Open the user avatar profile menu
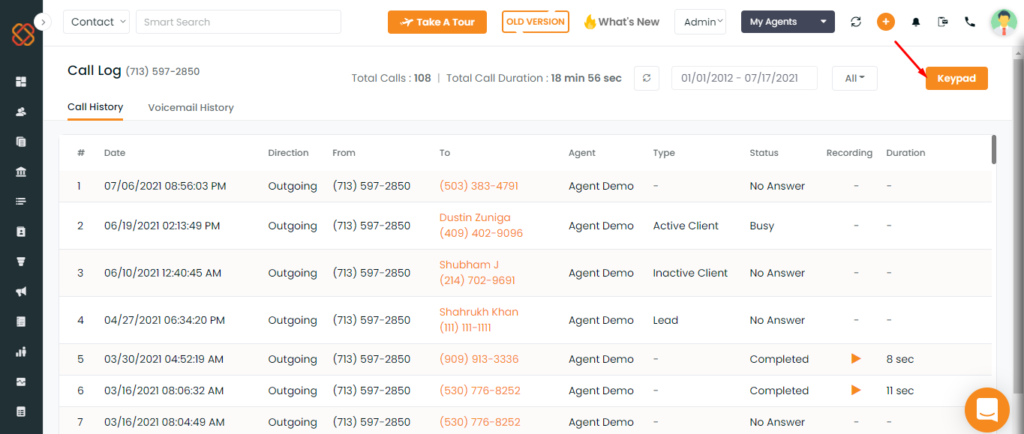Image resolution: width=1024 pixels, height=434 pixels. pyautogui.click(x=1004, y=22)
